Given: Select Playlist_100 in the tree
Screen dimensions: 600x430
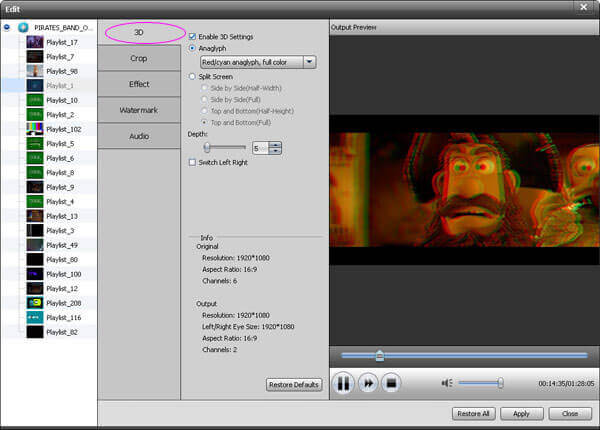Looking at the screenshot, I should coord(64,274).
